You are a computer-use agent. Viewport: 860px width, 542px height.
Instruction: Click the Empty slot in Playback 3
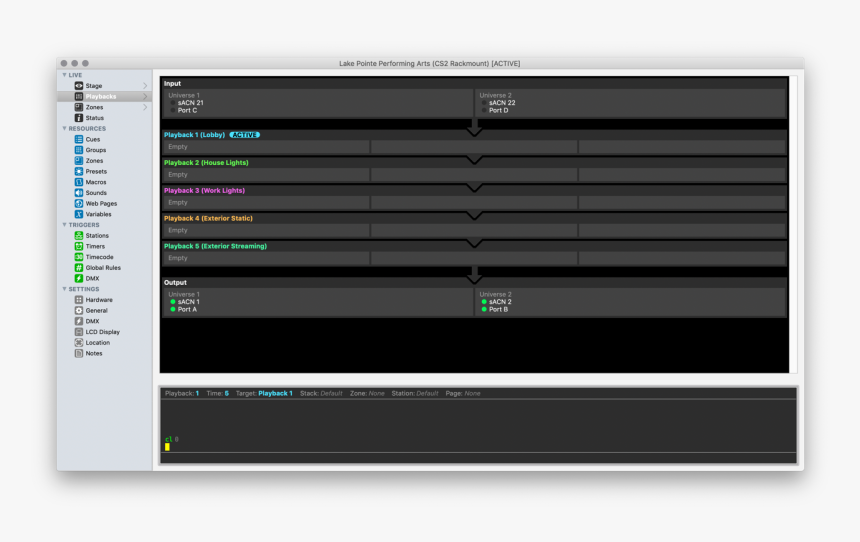(x=267, y=202)
